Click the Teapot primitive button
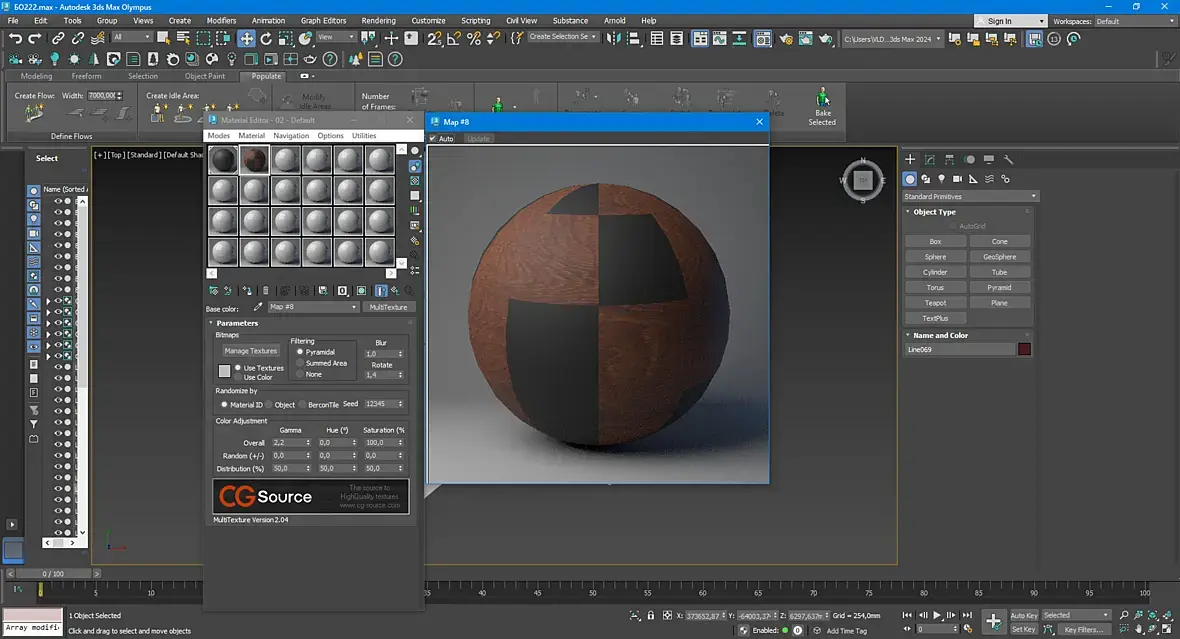Screen dimensions: 1180x639 coord(935,303)
